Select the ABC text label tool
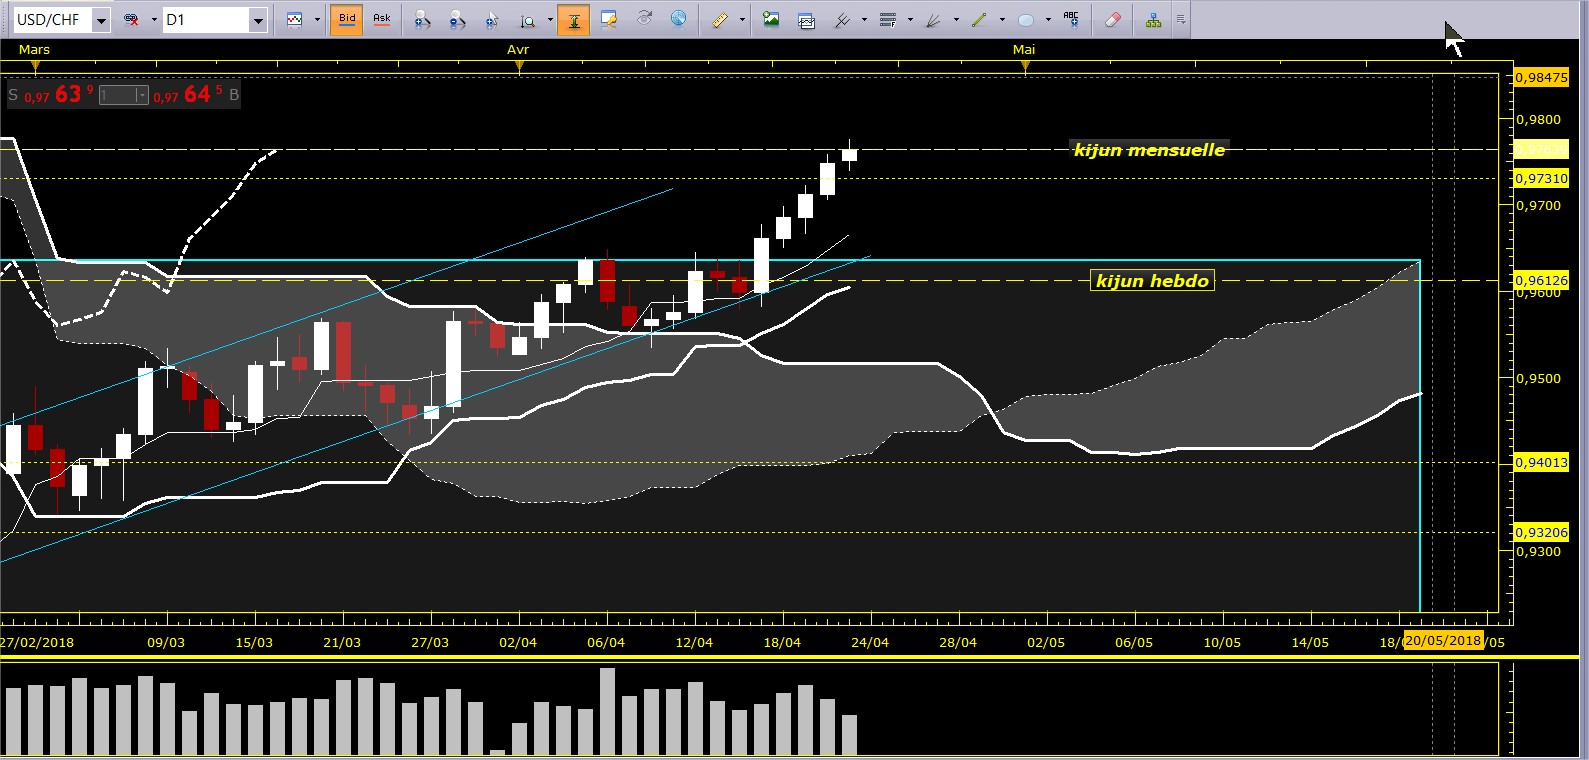 [x=1072, y=19]
